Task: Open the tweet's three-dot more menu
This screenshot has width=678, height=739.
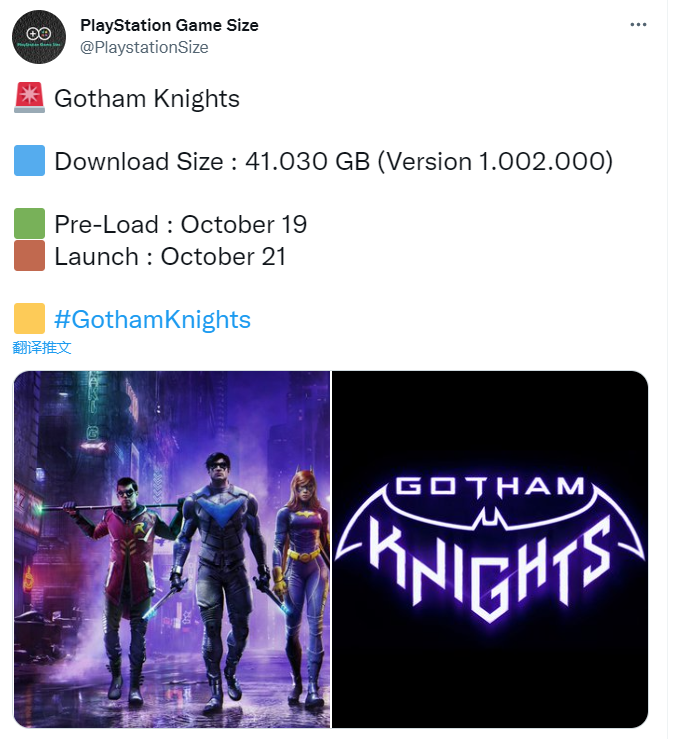Action: coord(638,26)
